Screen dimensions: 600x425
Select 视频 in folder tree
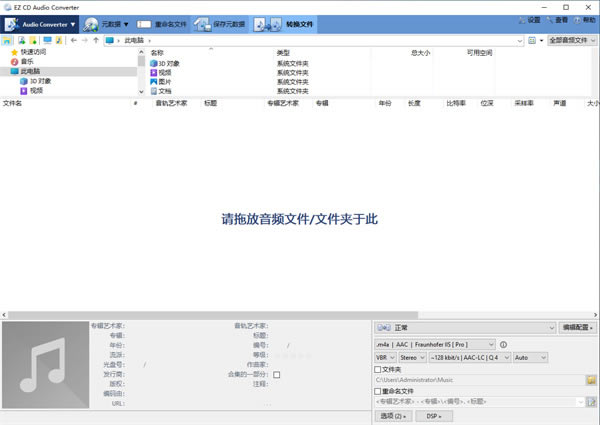pos(36,91)
